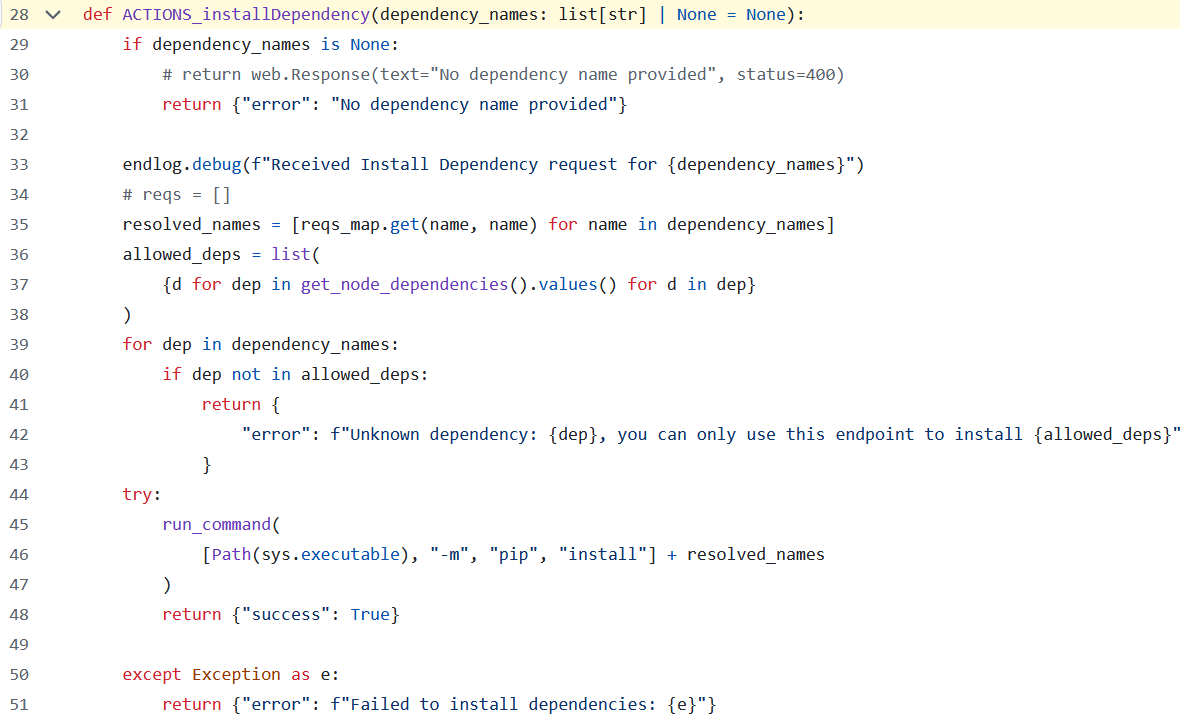Viewport: 1180px width, 718px height.
Task: Click the 'if dependency_names is None:' line
Action: click(x=260, y=44)
